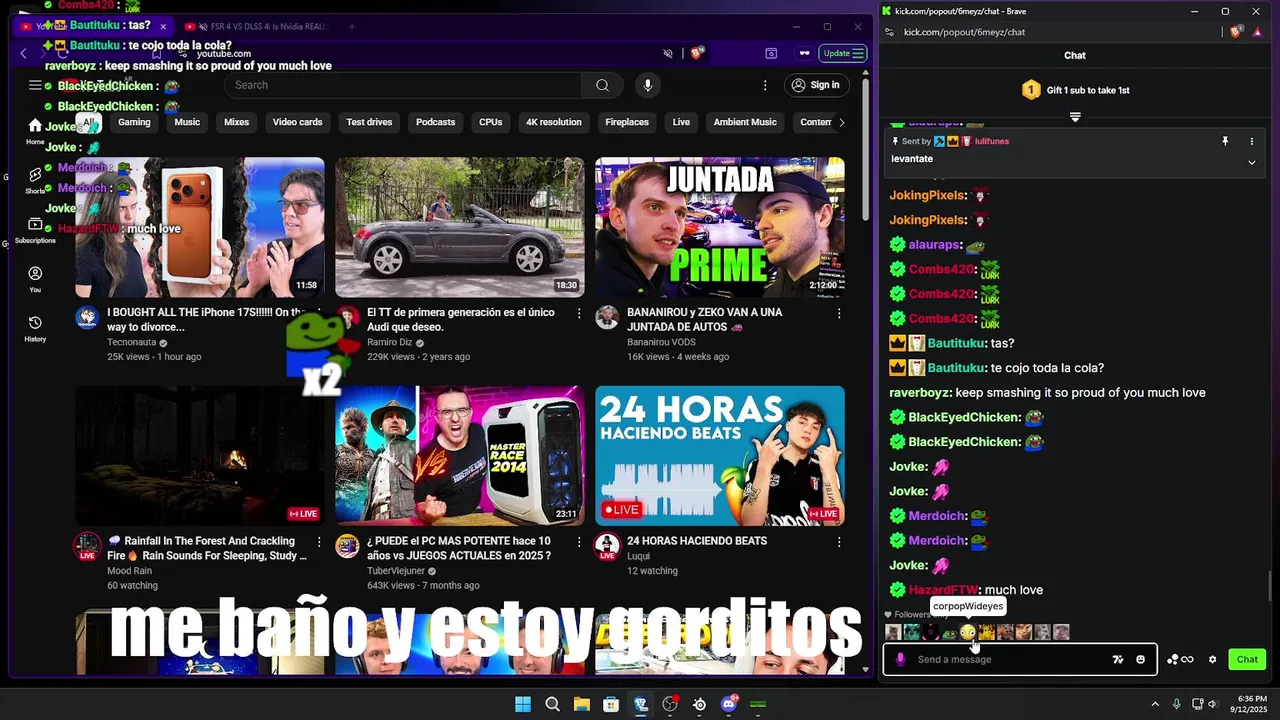
Task: Open Discord from the taskbar
Action: (729, 704)
